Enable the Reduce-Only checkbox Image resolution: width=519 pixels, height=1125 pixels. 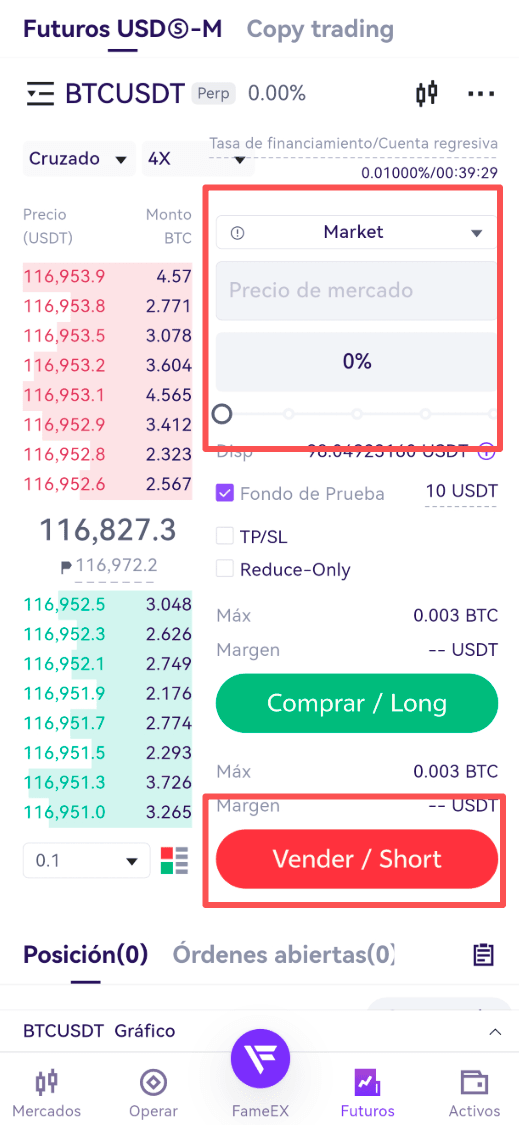[x=225, y=570]
